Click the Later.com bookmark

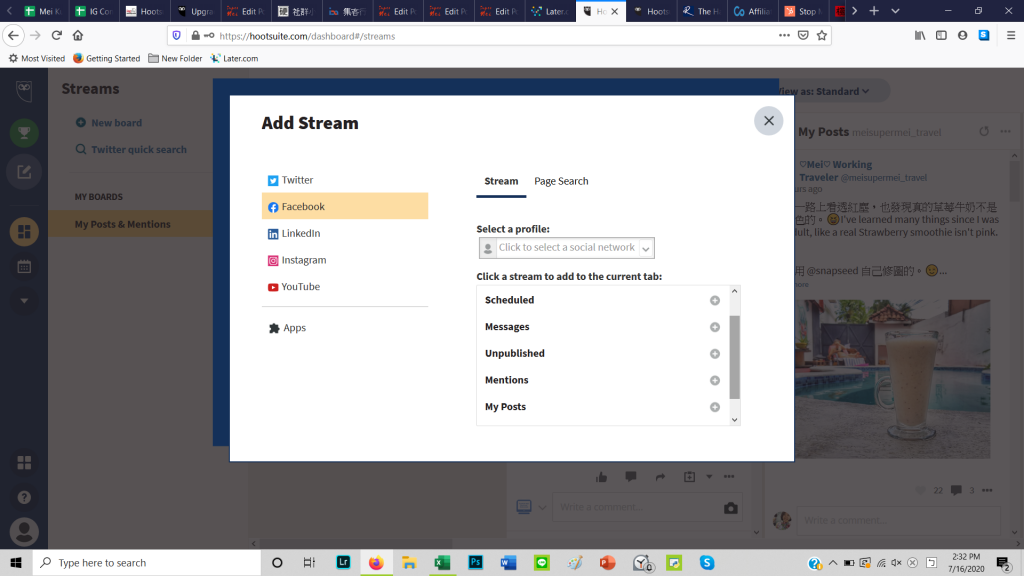coord(233,58)
